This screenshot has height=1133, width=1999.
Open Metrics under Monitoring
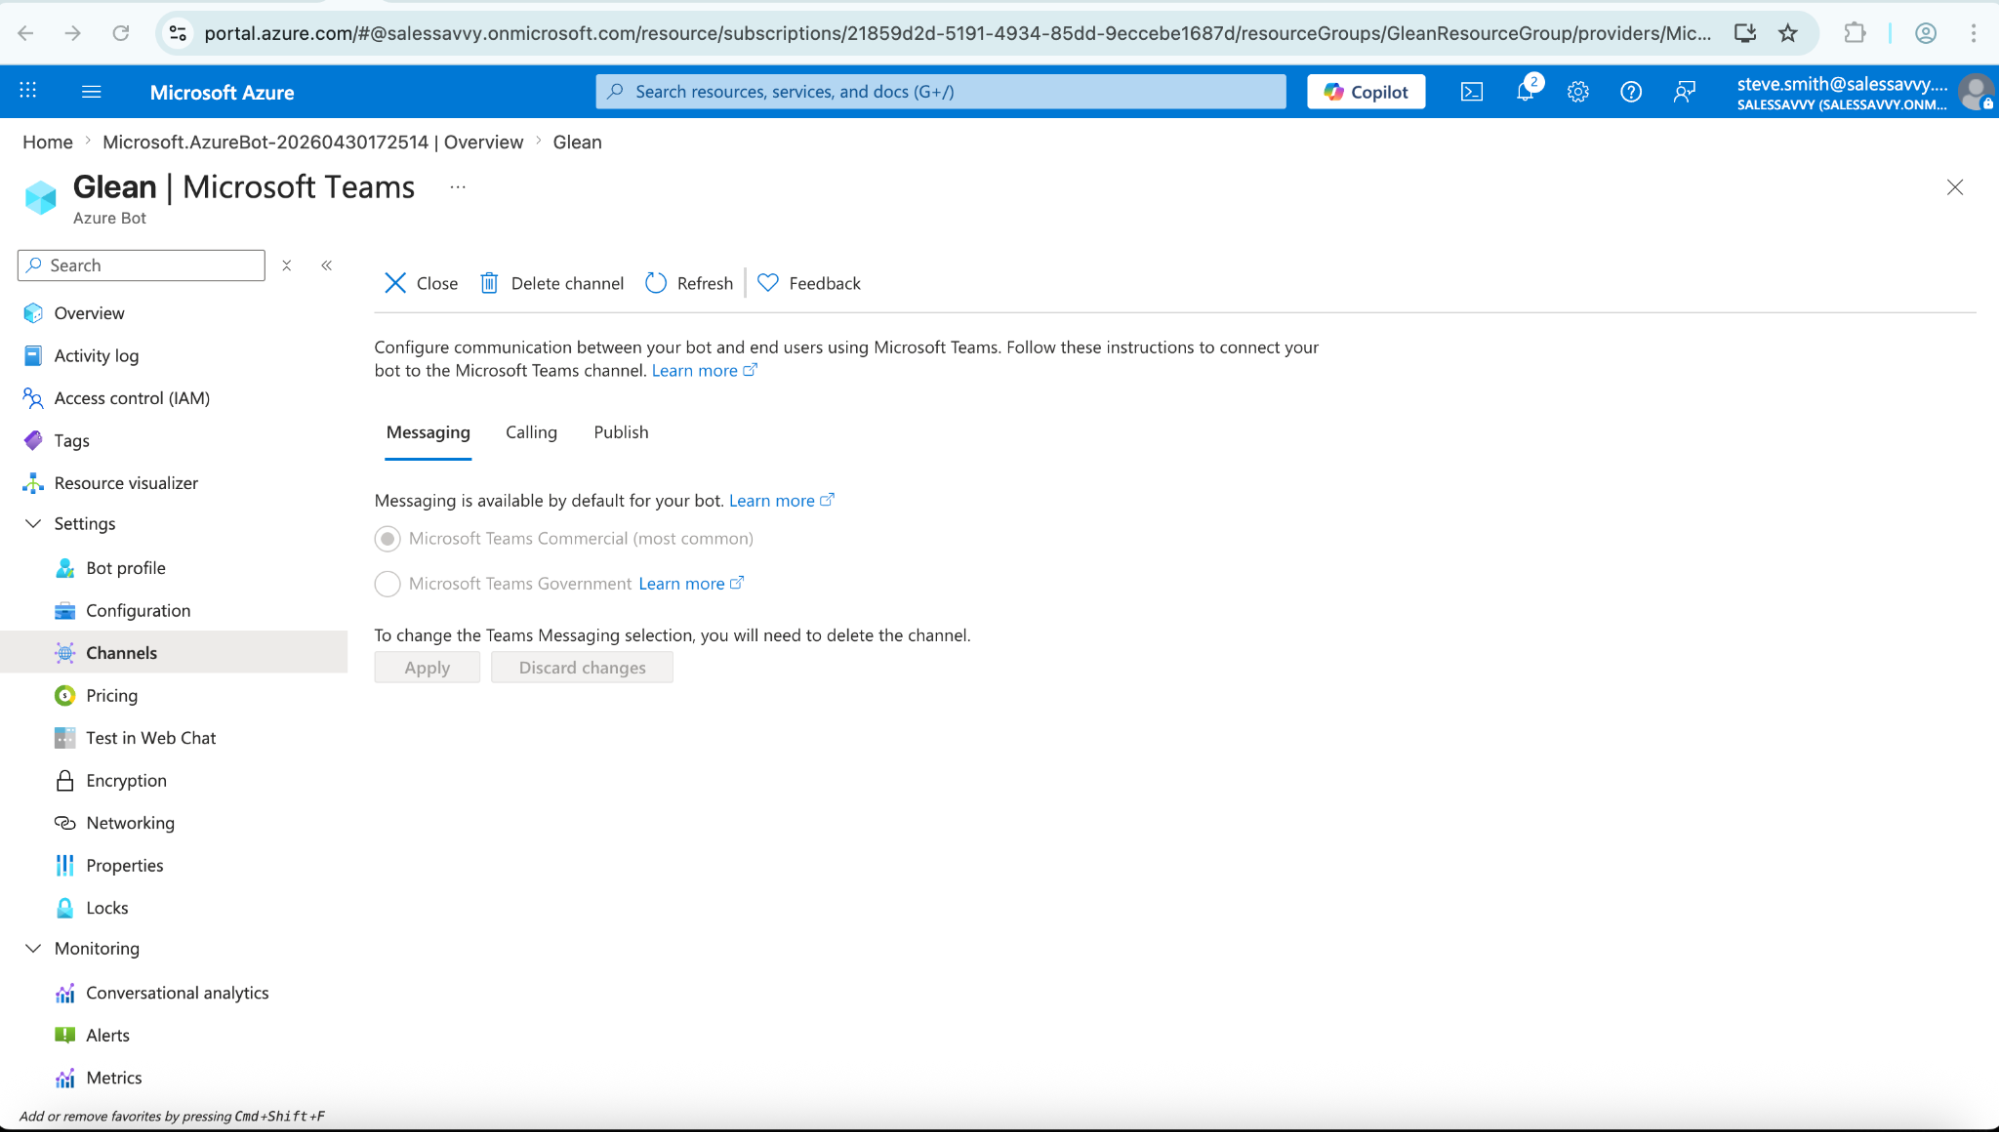pyautogui.click(x=114, y=1078)
